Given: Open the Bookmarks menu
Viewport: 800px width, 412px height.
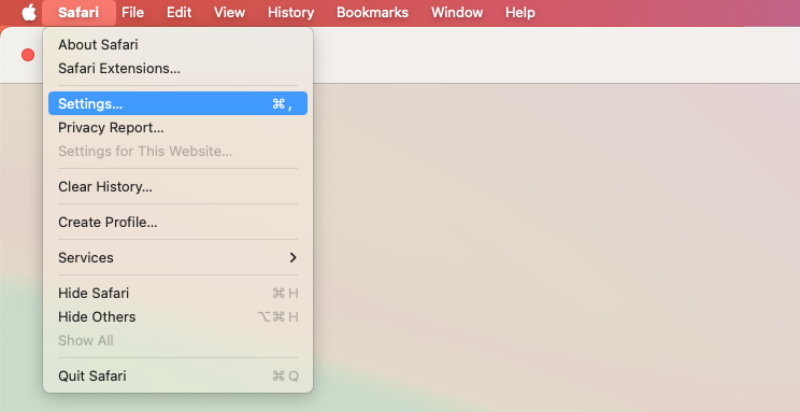Looking at the screenshot, I should point(372,12).
